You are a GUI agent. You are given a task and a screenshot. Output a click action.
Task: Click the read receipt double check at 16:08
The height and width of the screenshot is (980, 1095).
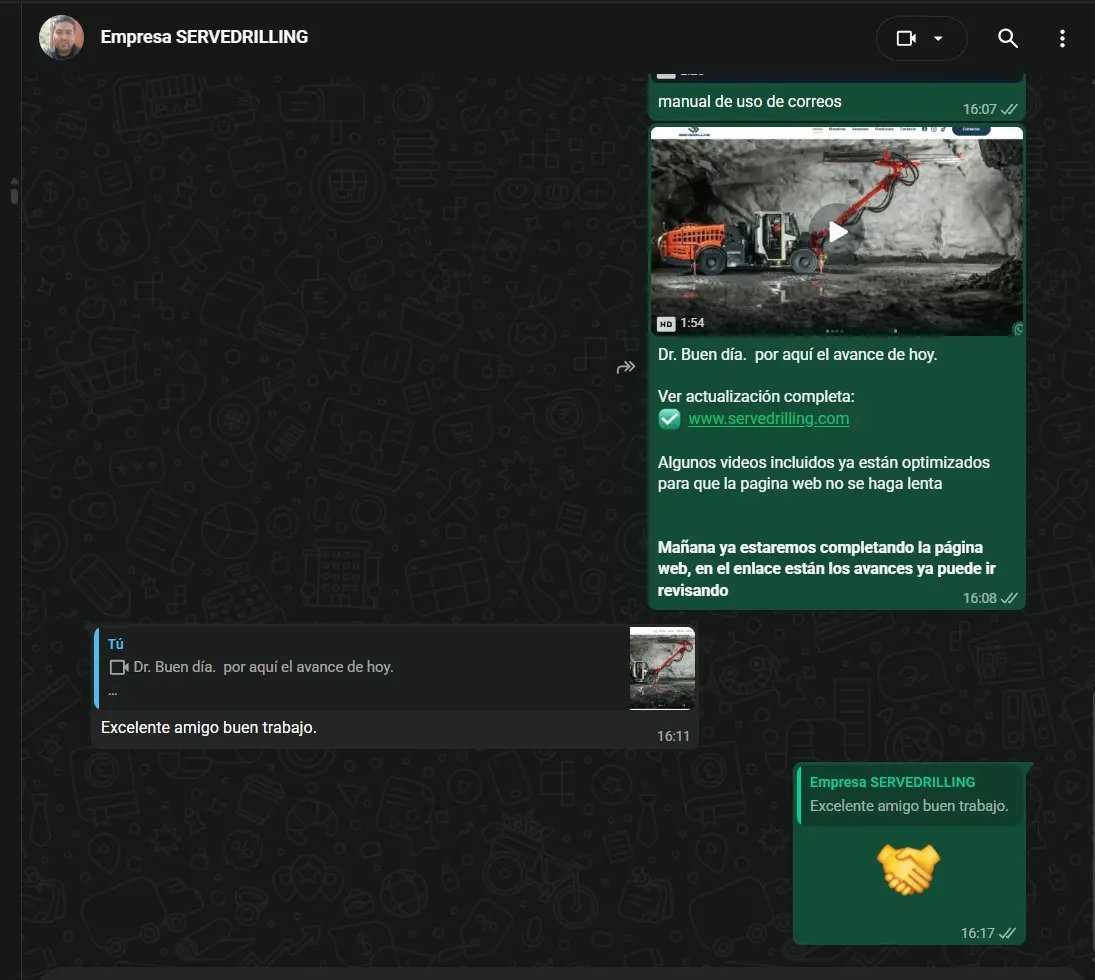(x=1009, y=598)
